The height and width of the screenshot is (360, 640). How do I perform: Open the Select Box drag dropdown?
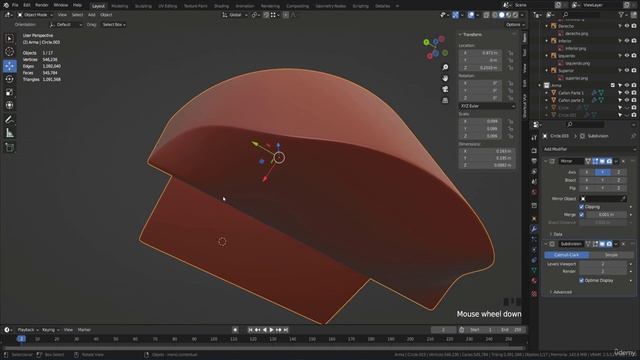(x=113, y=24)
